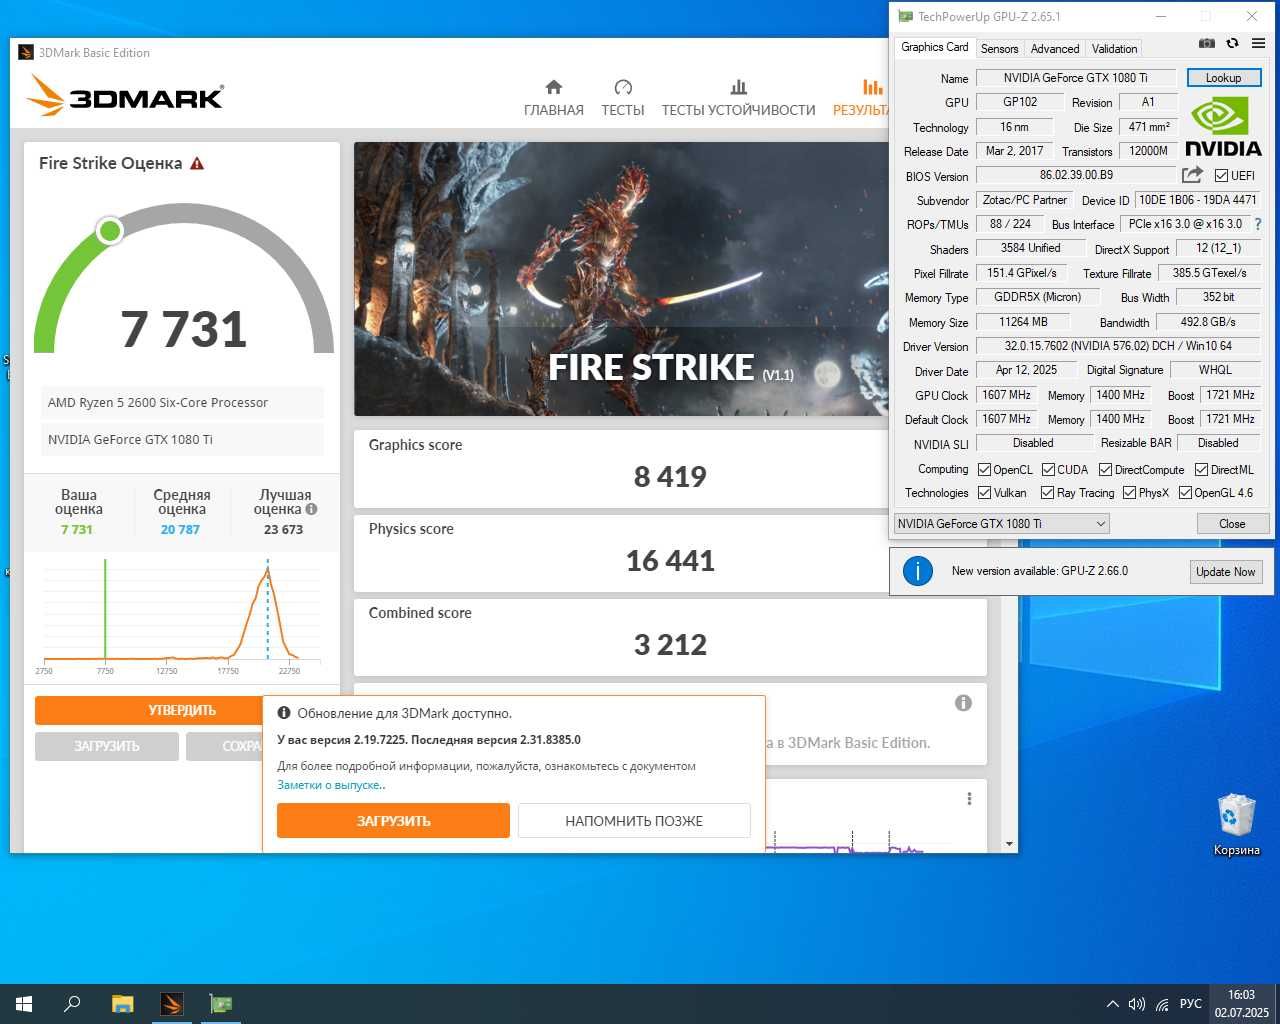Image resolution: width=1280 pixels, height=1024 pixels.
Task: Click network icon in system tray
Action: 1162,1004
